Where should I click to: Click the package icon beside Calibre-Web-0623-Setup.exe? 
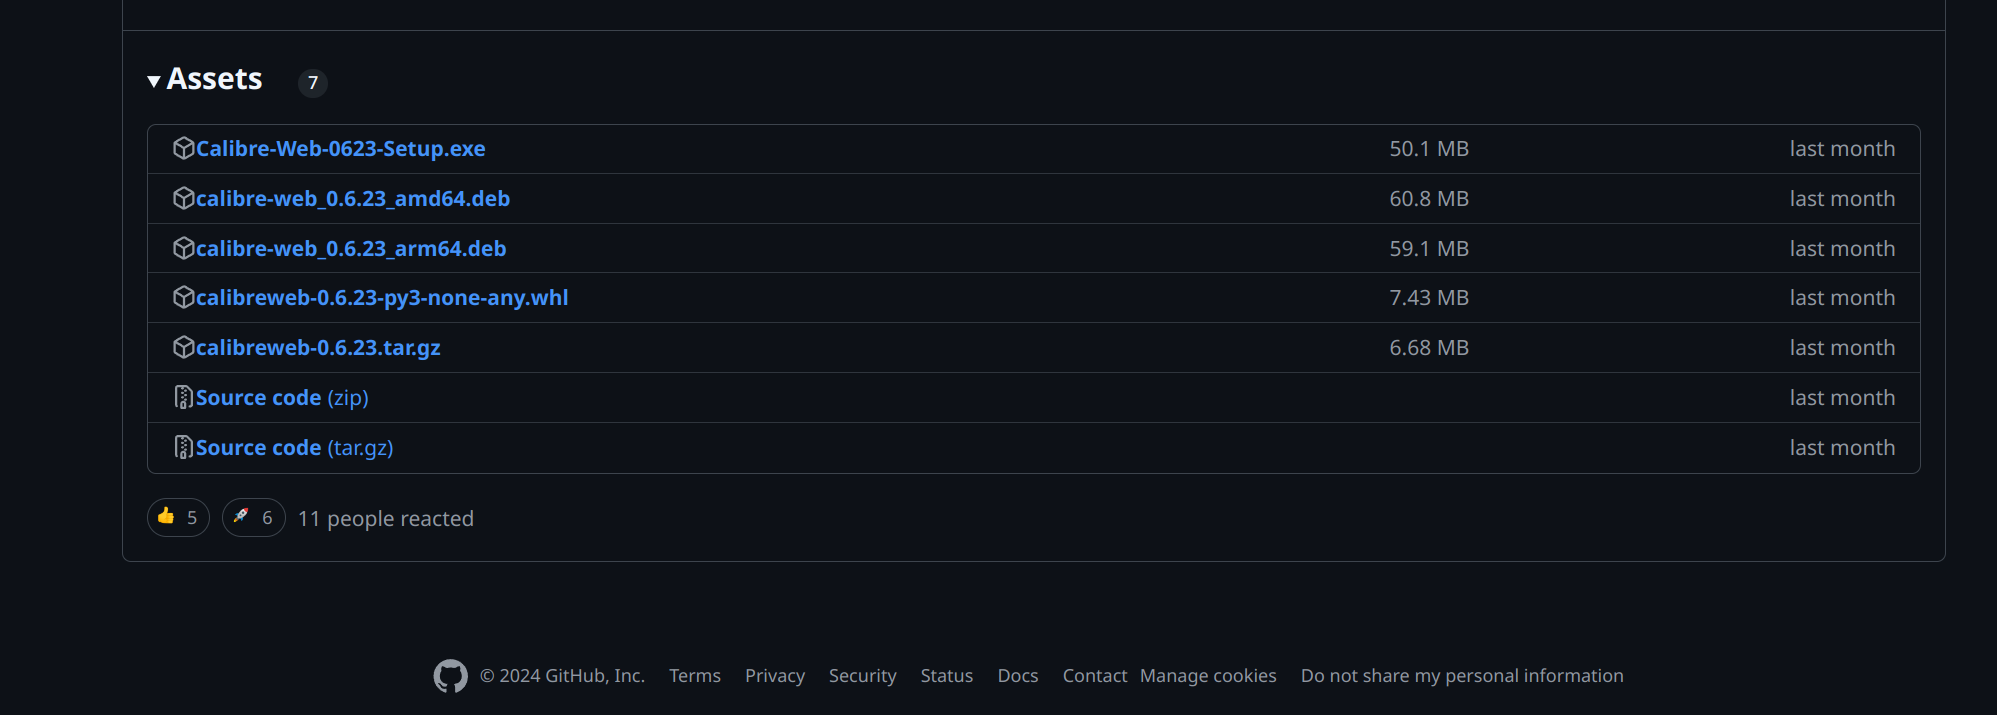(183, 149)
